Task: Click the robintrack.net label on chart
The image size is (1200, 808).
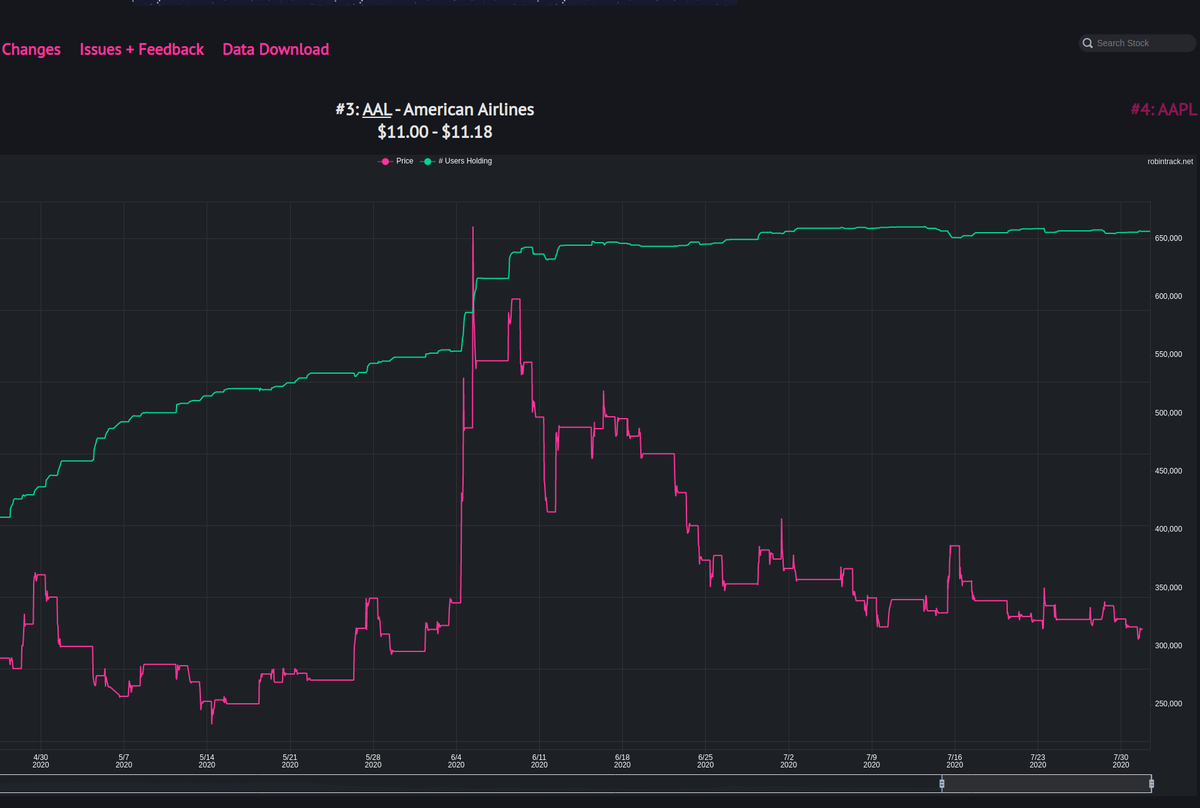Action: [x=1171, y=161]
